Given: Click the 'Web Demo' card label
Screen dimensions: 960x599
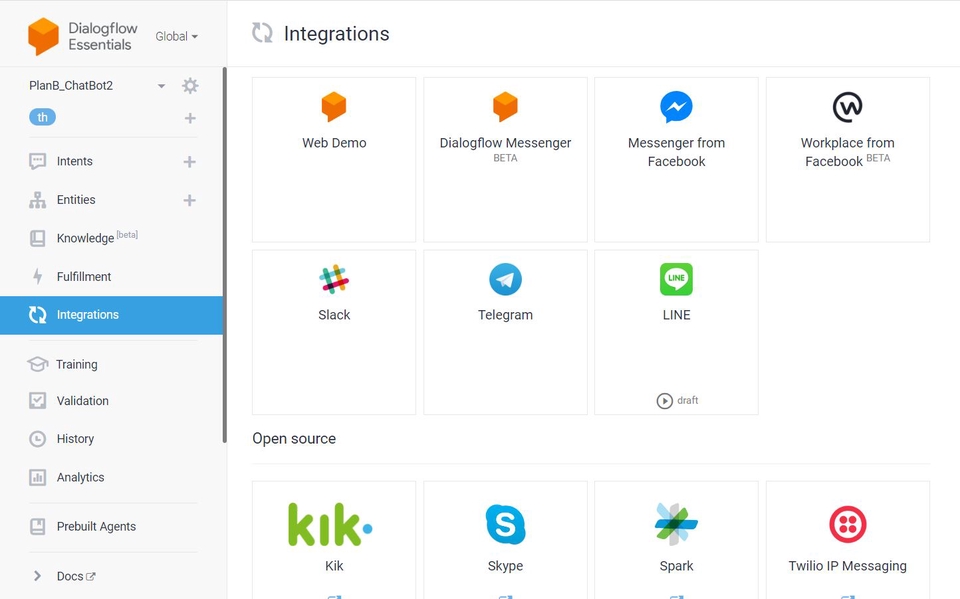Looking at the screenshot, I should (x=334, y=143).
